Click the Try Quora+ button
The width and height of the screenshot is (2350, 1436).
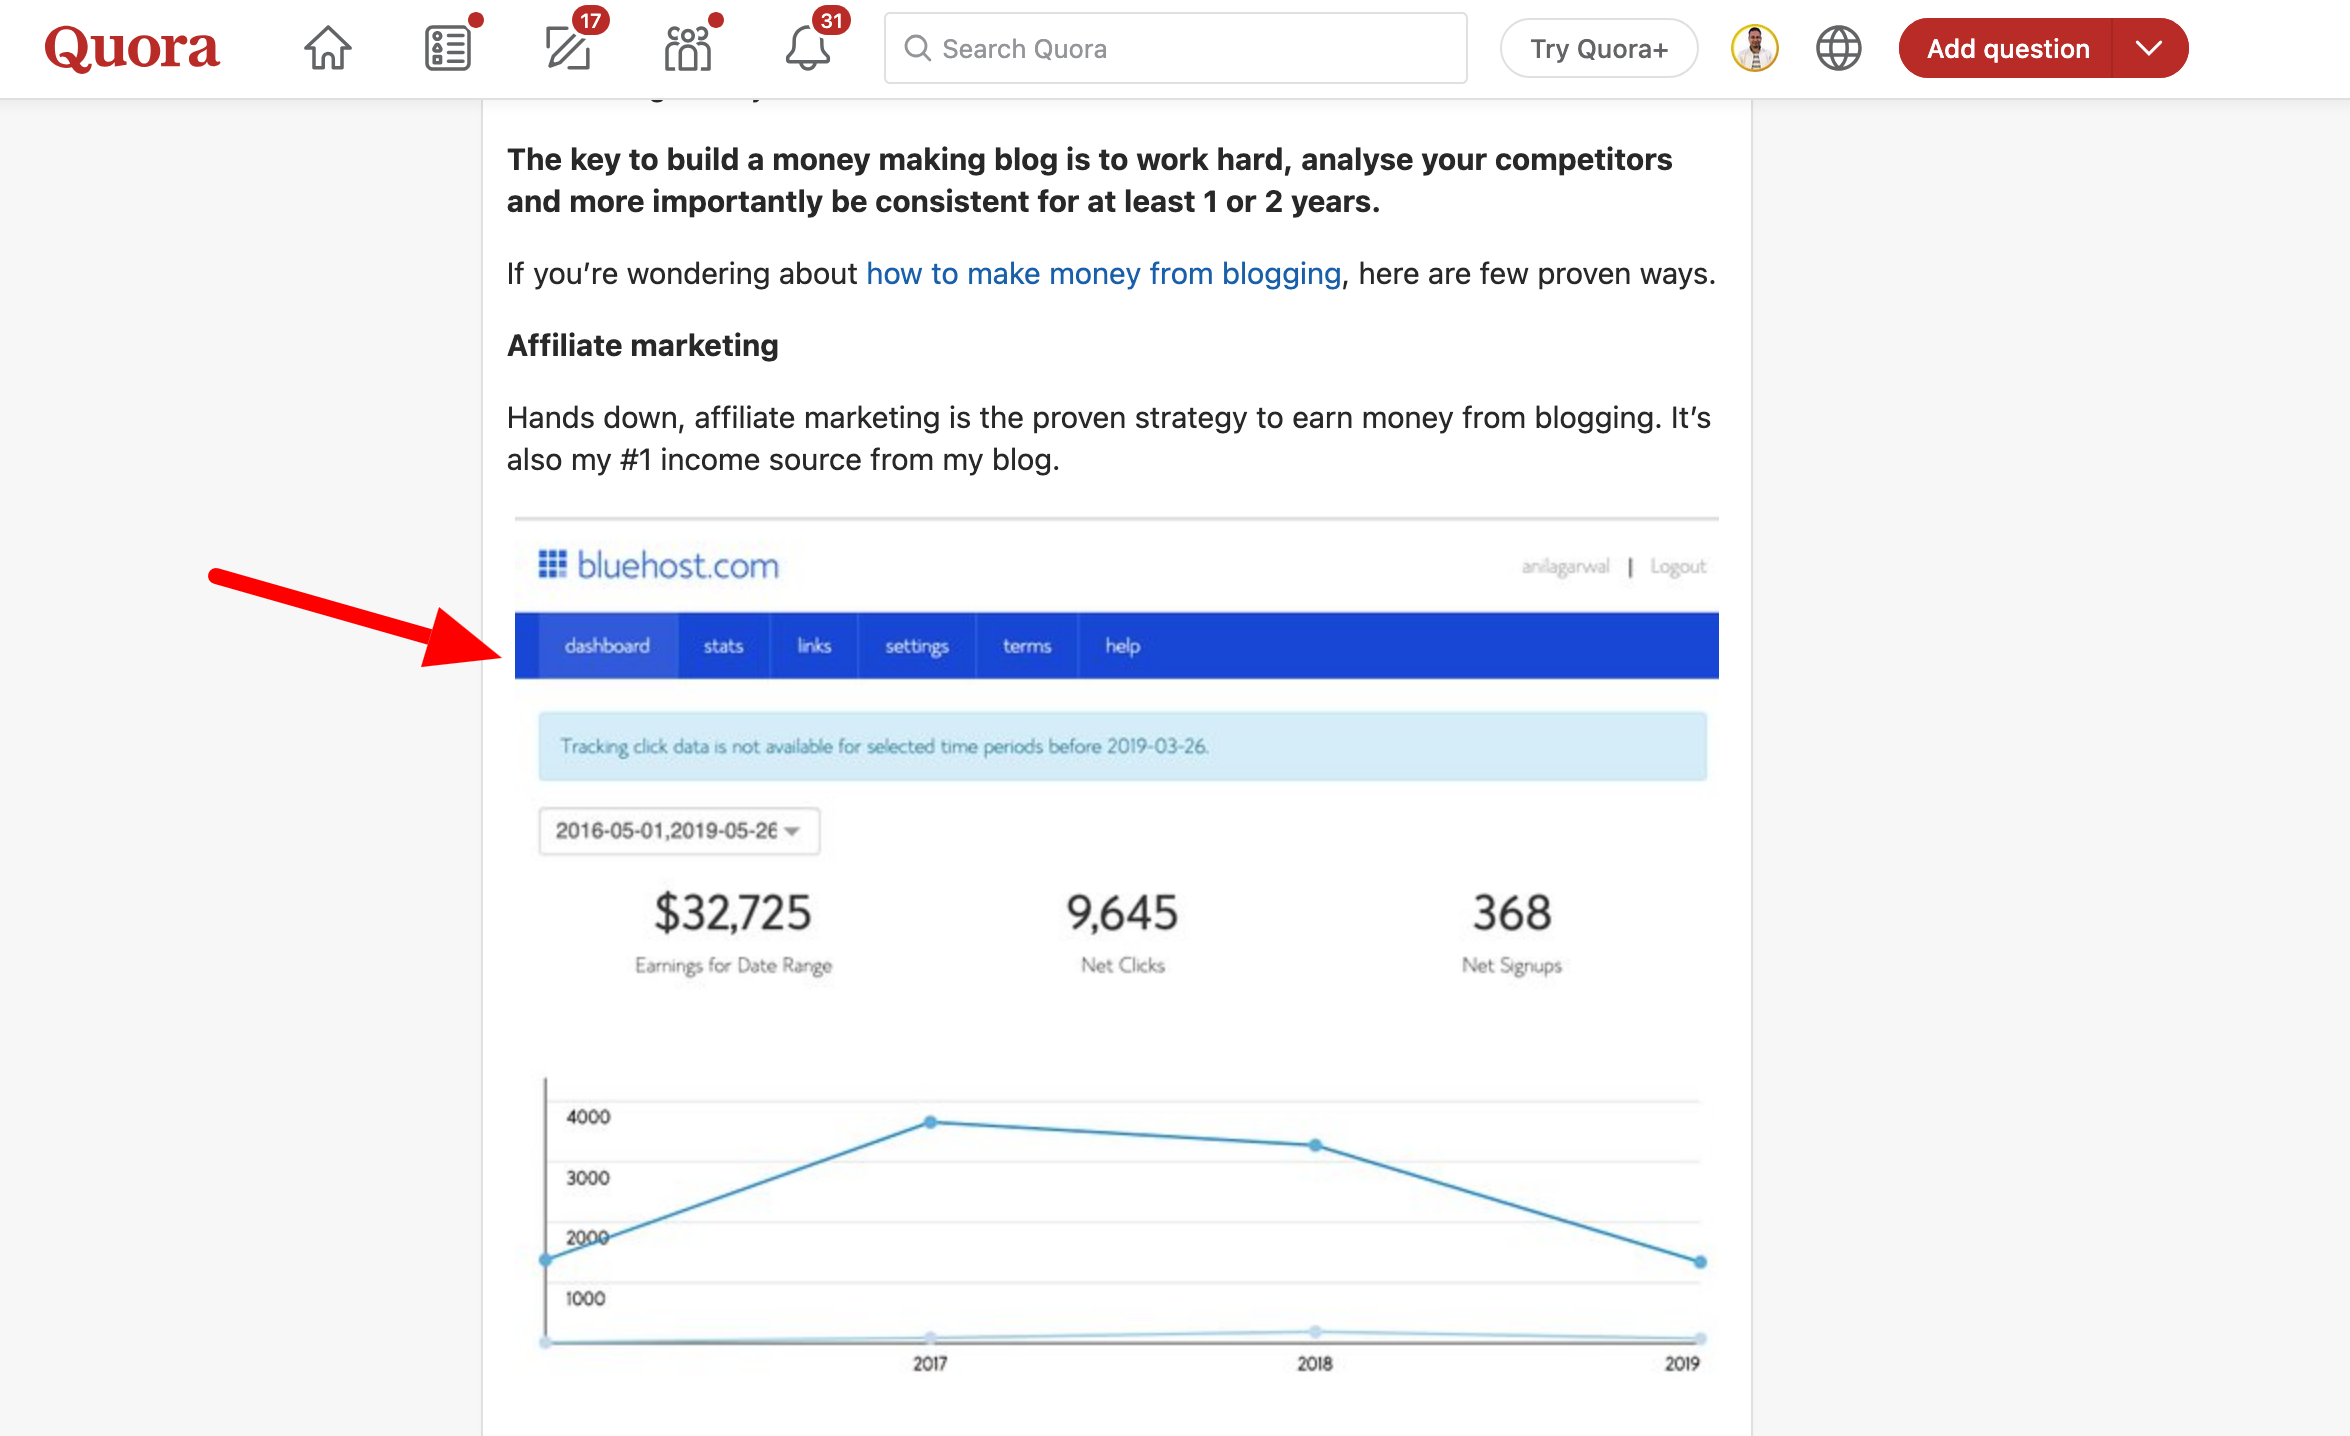pyautogui.click(x=1599, y=48)
